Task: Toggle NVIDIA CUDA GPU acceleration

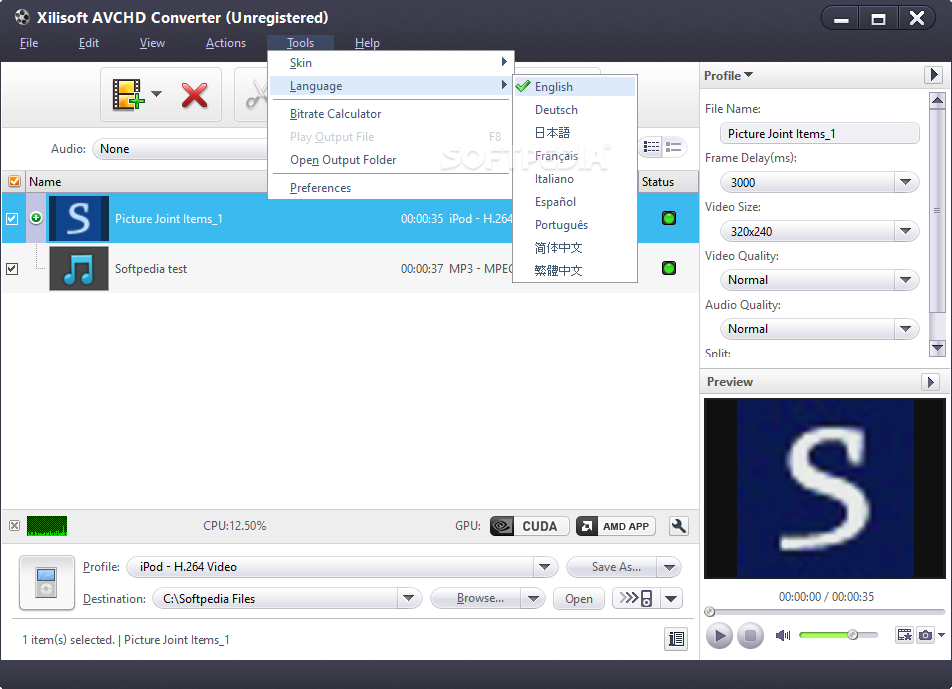Action: click(529, 526)
